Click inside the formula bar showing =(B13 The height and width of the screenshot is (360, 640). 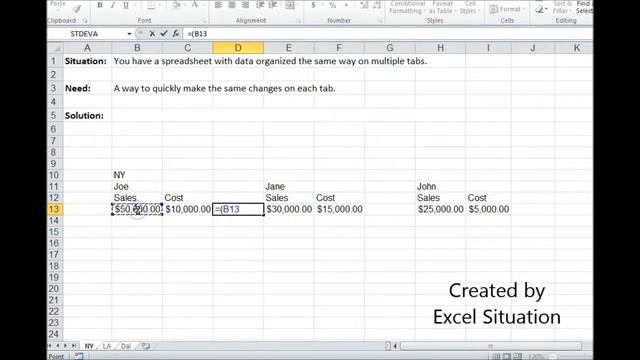click(387, 34)
